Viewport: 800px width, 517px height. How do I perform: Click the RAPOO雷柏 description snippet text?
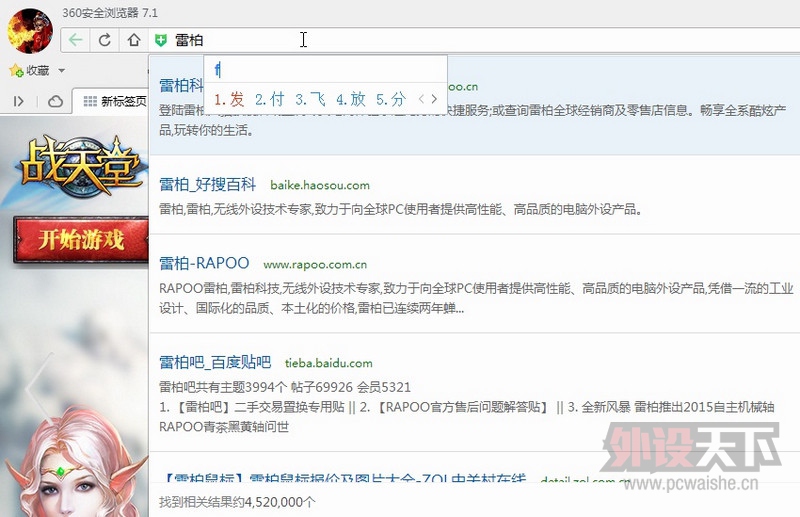pyautogui.click(x=476, y=298)
